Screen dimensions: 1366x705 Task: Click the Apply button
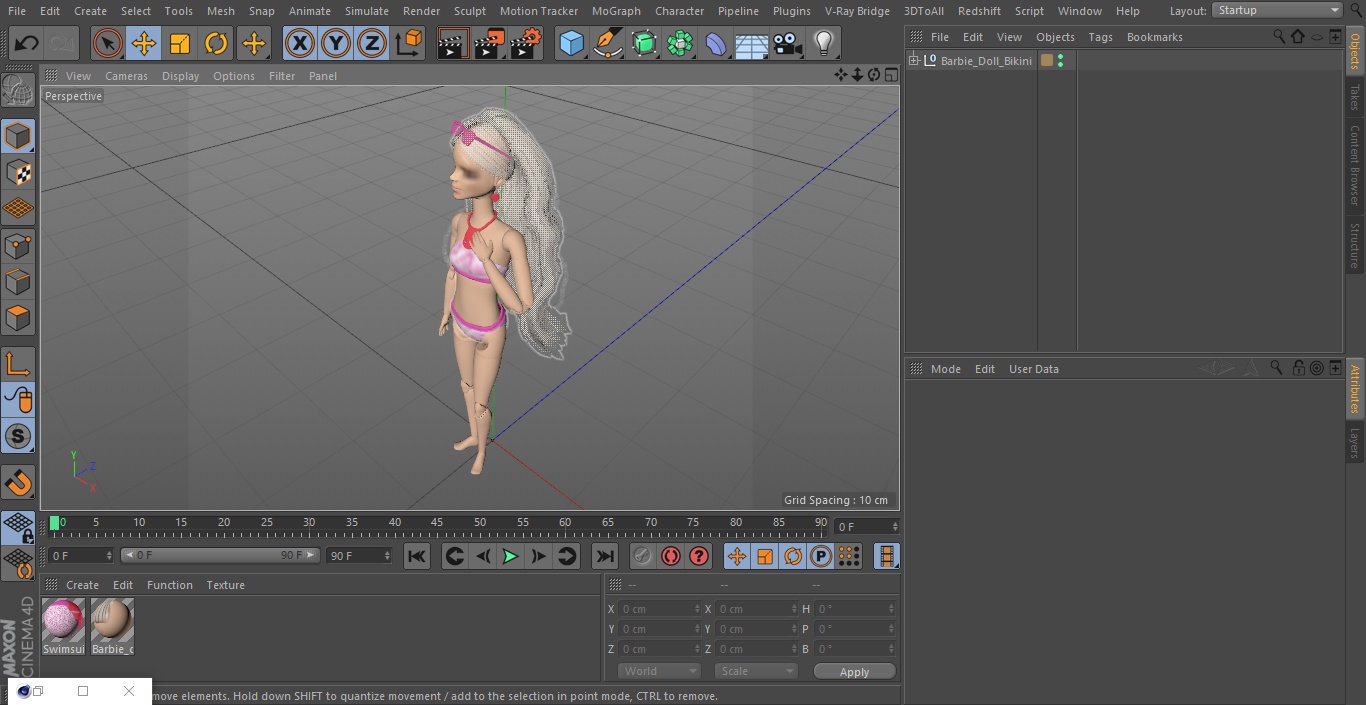click(x=854, y=672)
